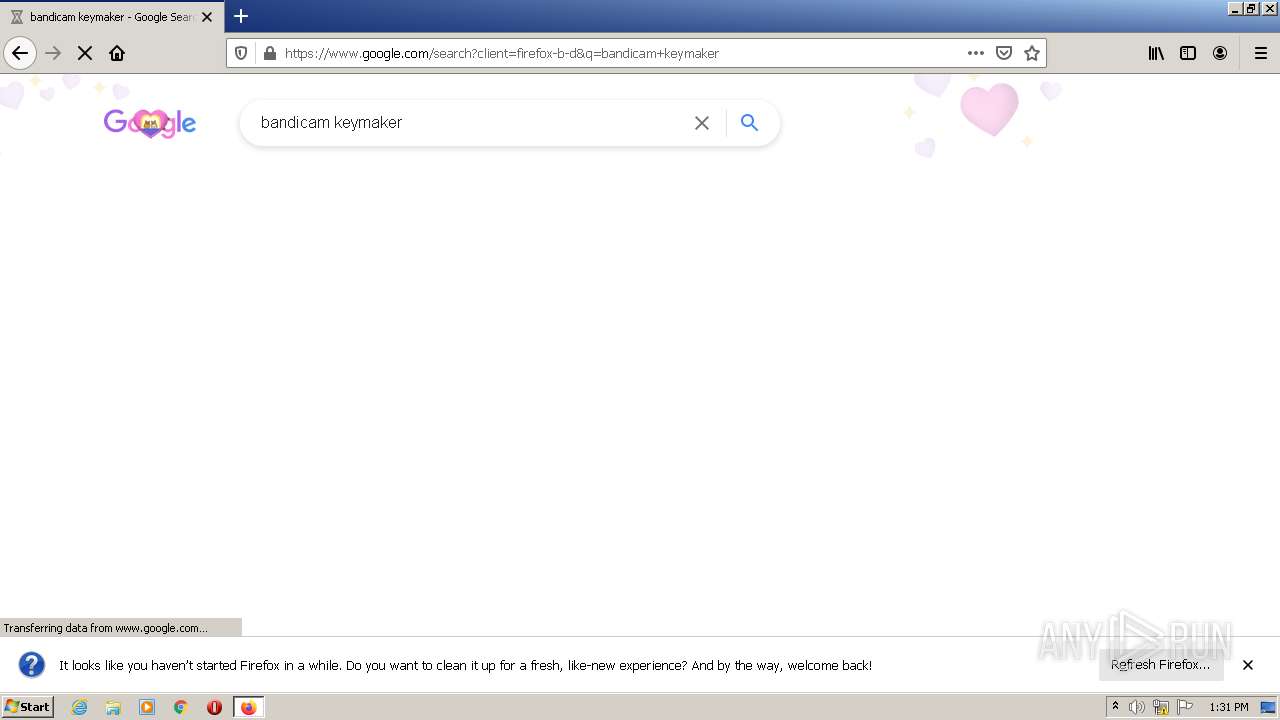
Task: Open the Firefox home page
Action: (117, 53)
